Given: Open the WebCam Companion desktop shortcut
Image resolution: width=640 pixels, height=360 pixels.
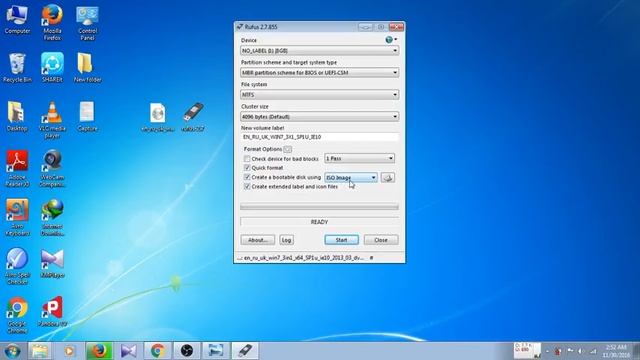Looking at the screenshot, I should pos(52,169).
